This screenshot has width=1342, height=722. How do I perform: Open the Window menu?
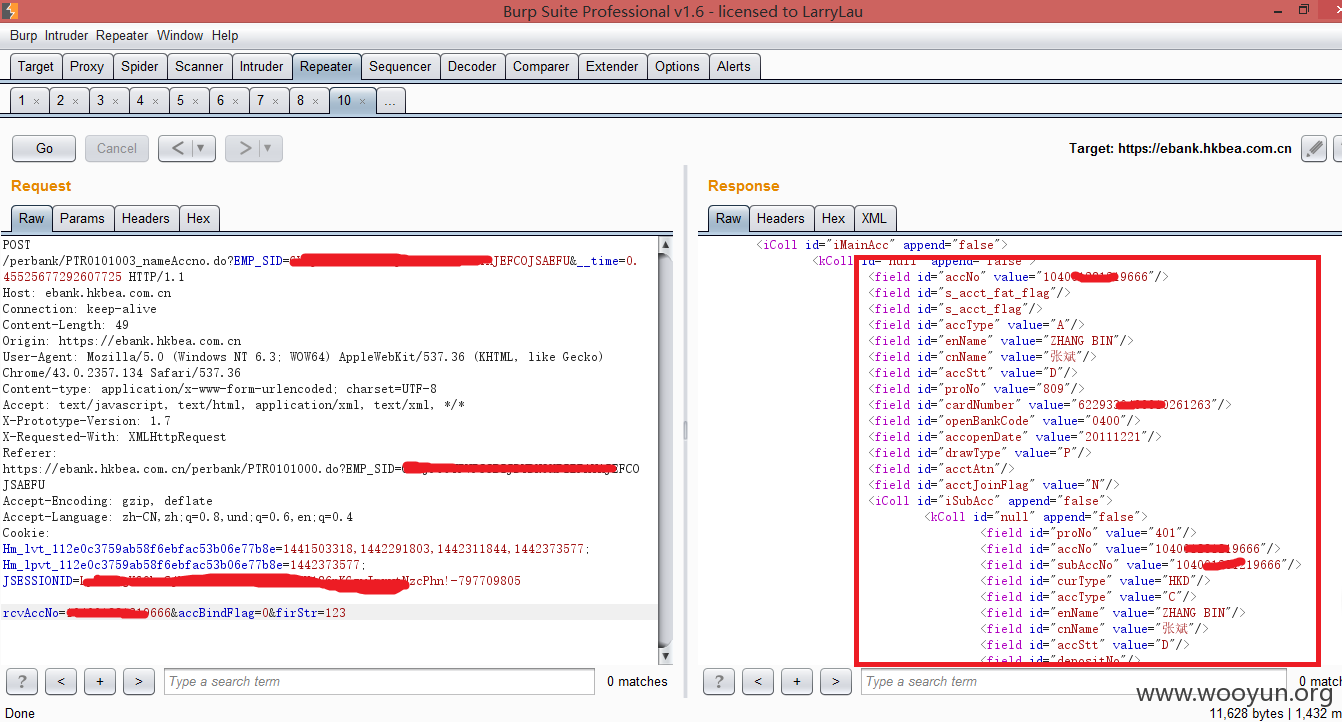click(x=180, y=35)
